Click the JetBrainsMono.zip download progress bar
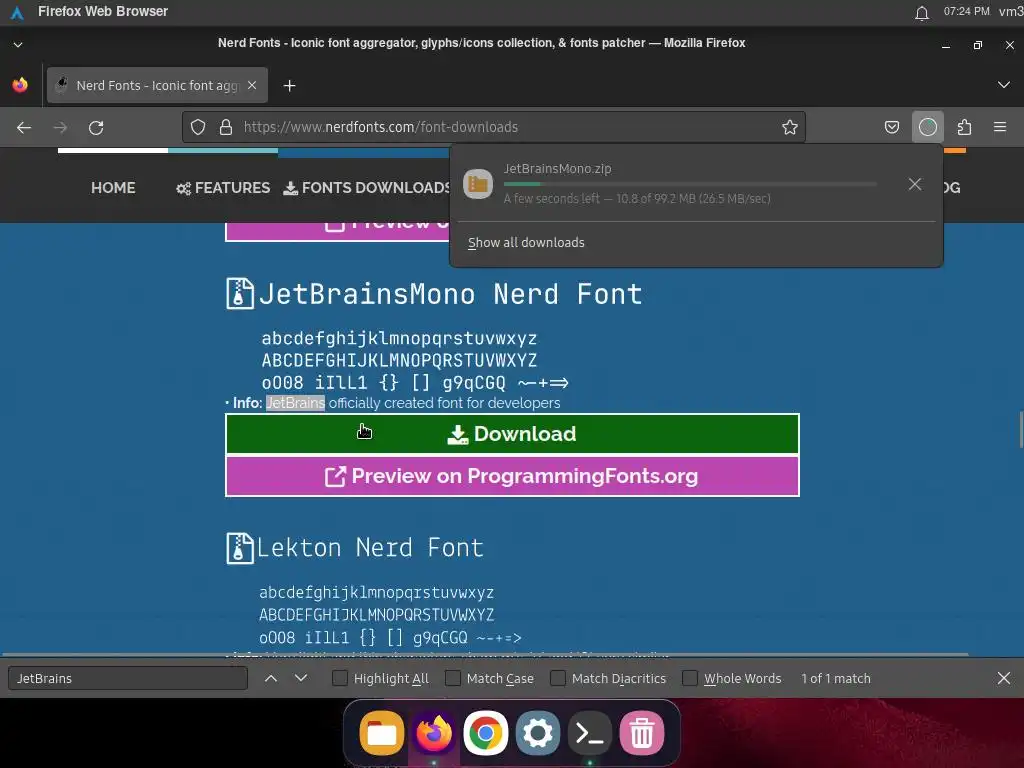Image resolution: width=1024 pixels, height=768 pixels. (690, 184)
